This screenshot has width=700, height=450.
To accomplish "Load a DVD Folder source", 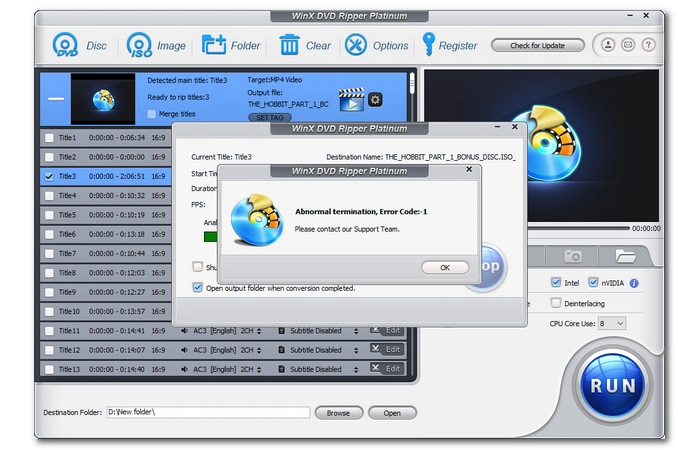I will tap(214, 45).
